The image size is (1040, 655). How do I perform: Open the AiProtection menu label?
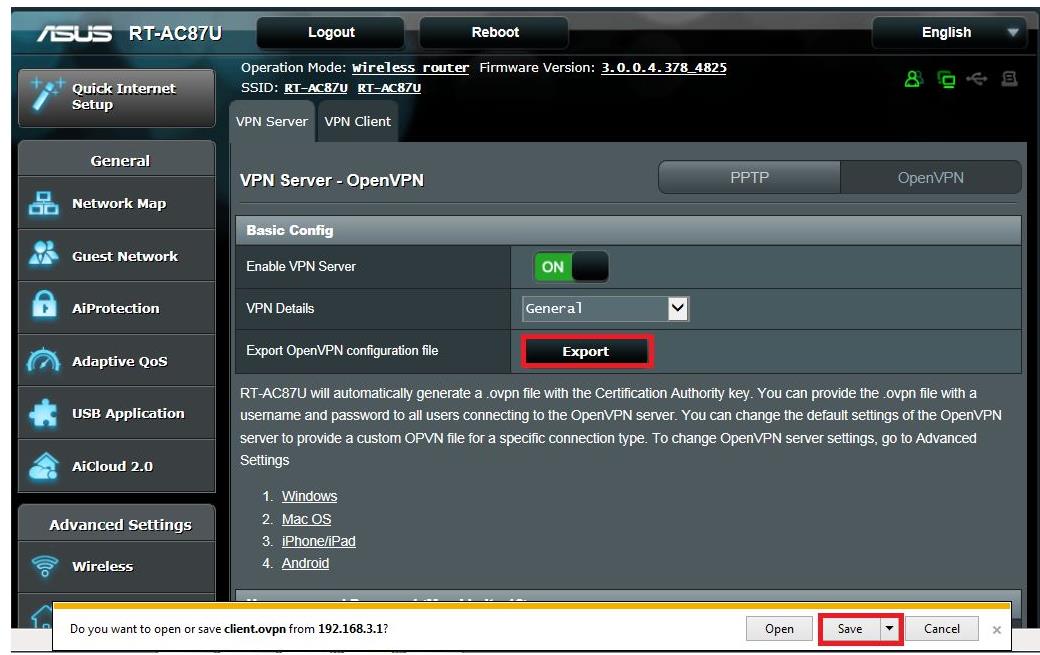pyautogui.click(x=115, y=308)
